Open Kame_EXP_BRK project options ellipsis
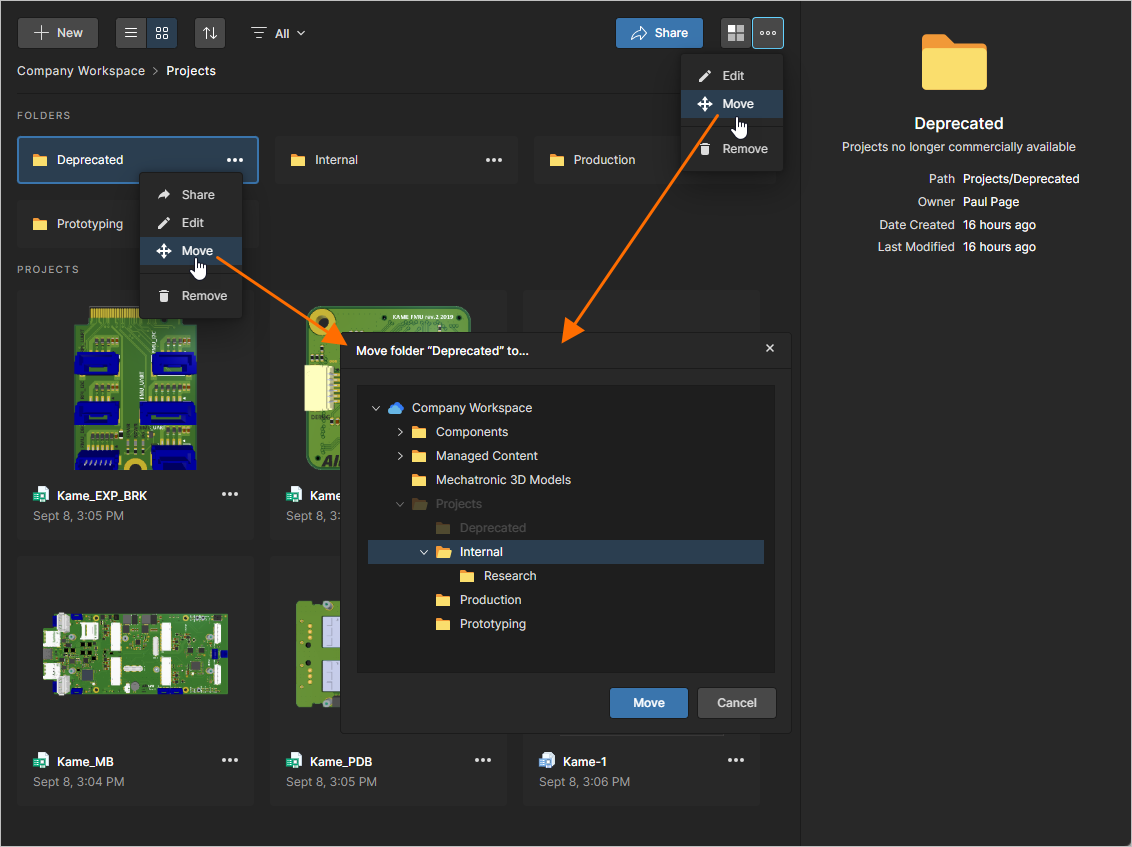Viewport: 1132px width, 847px height. pyautogui.click(x=230, y=495)
